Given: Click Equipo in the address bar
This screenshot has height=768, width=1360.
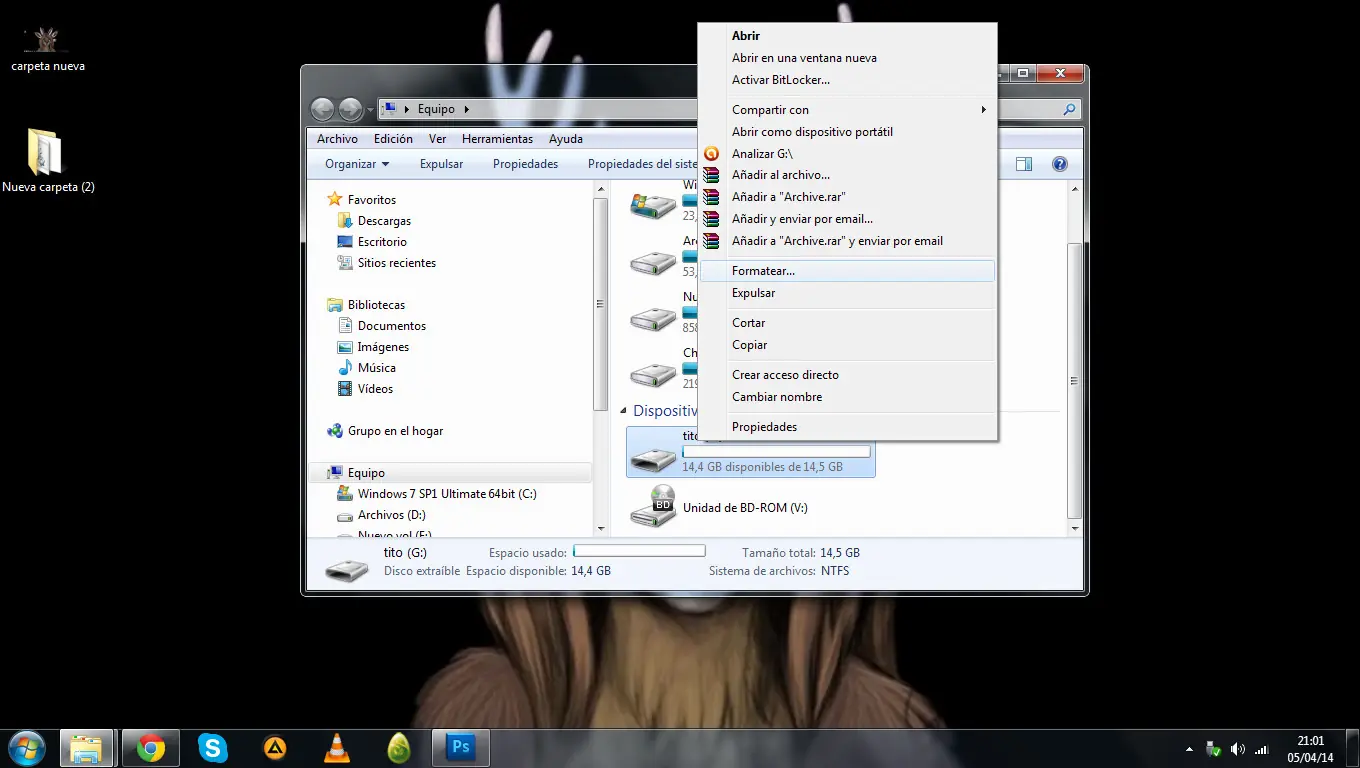Looking at the screenshot, I should (x=436, y=109).
